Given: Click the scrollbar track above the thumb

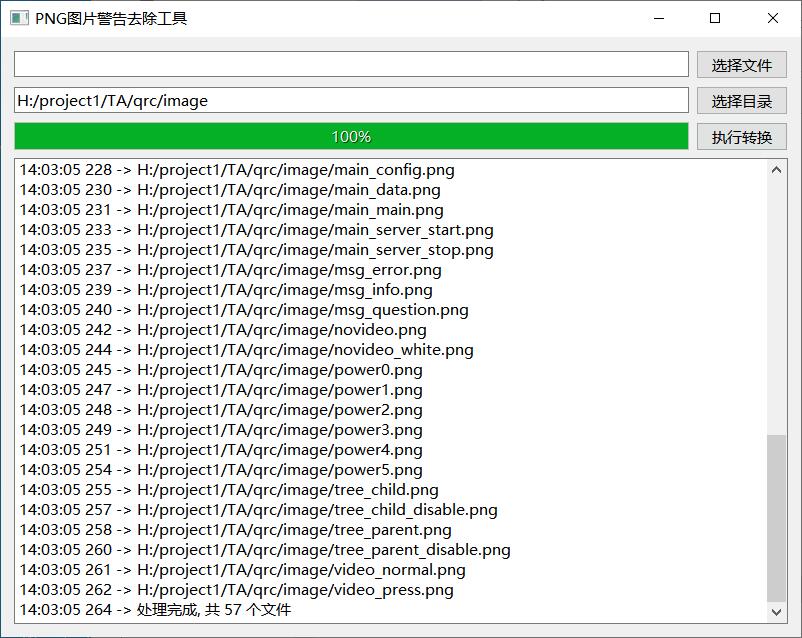Looking at the screenshot, I should tap(776, 300).
